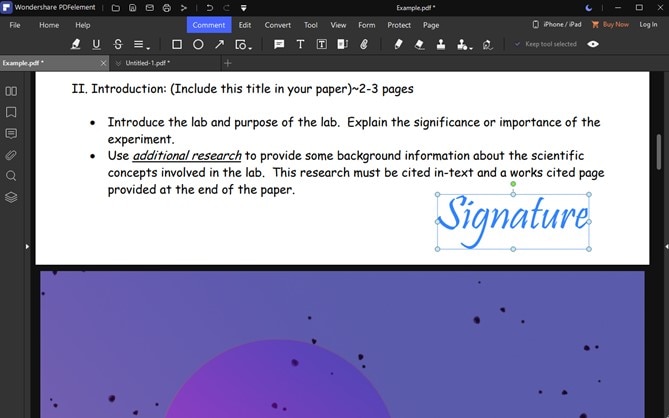Select the Rectangle shape tool

177,44
